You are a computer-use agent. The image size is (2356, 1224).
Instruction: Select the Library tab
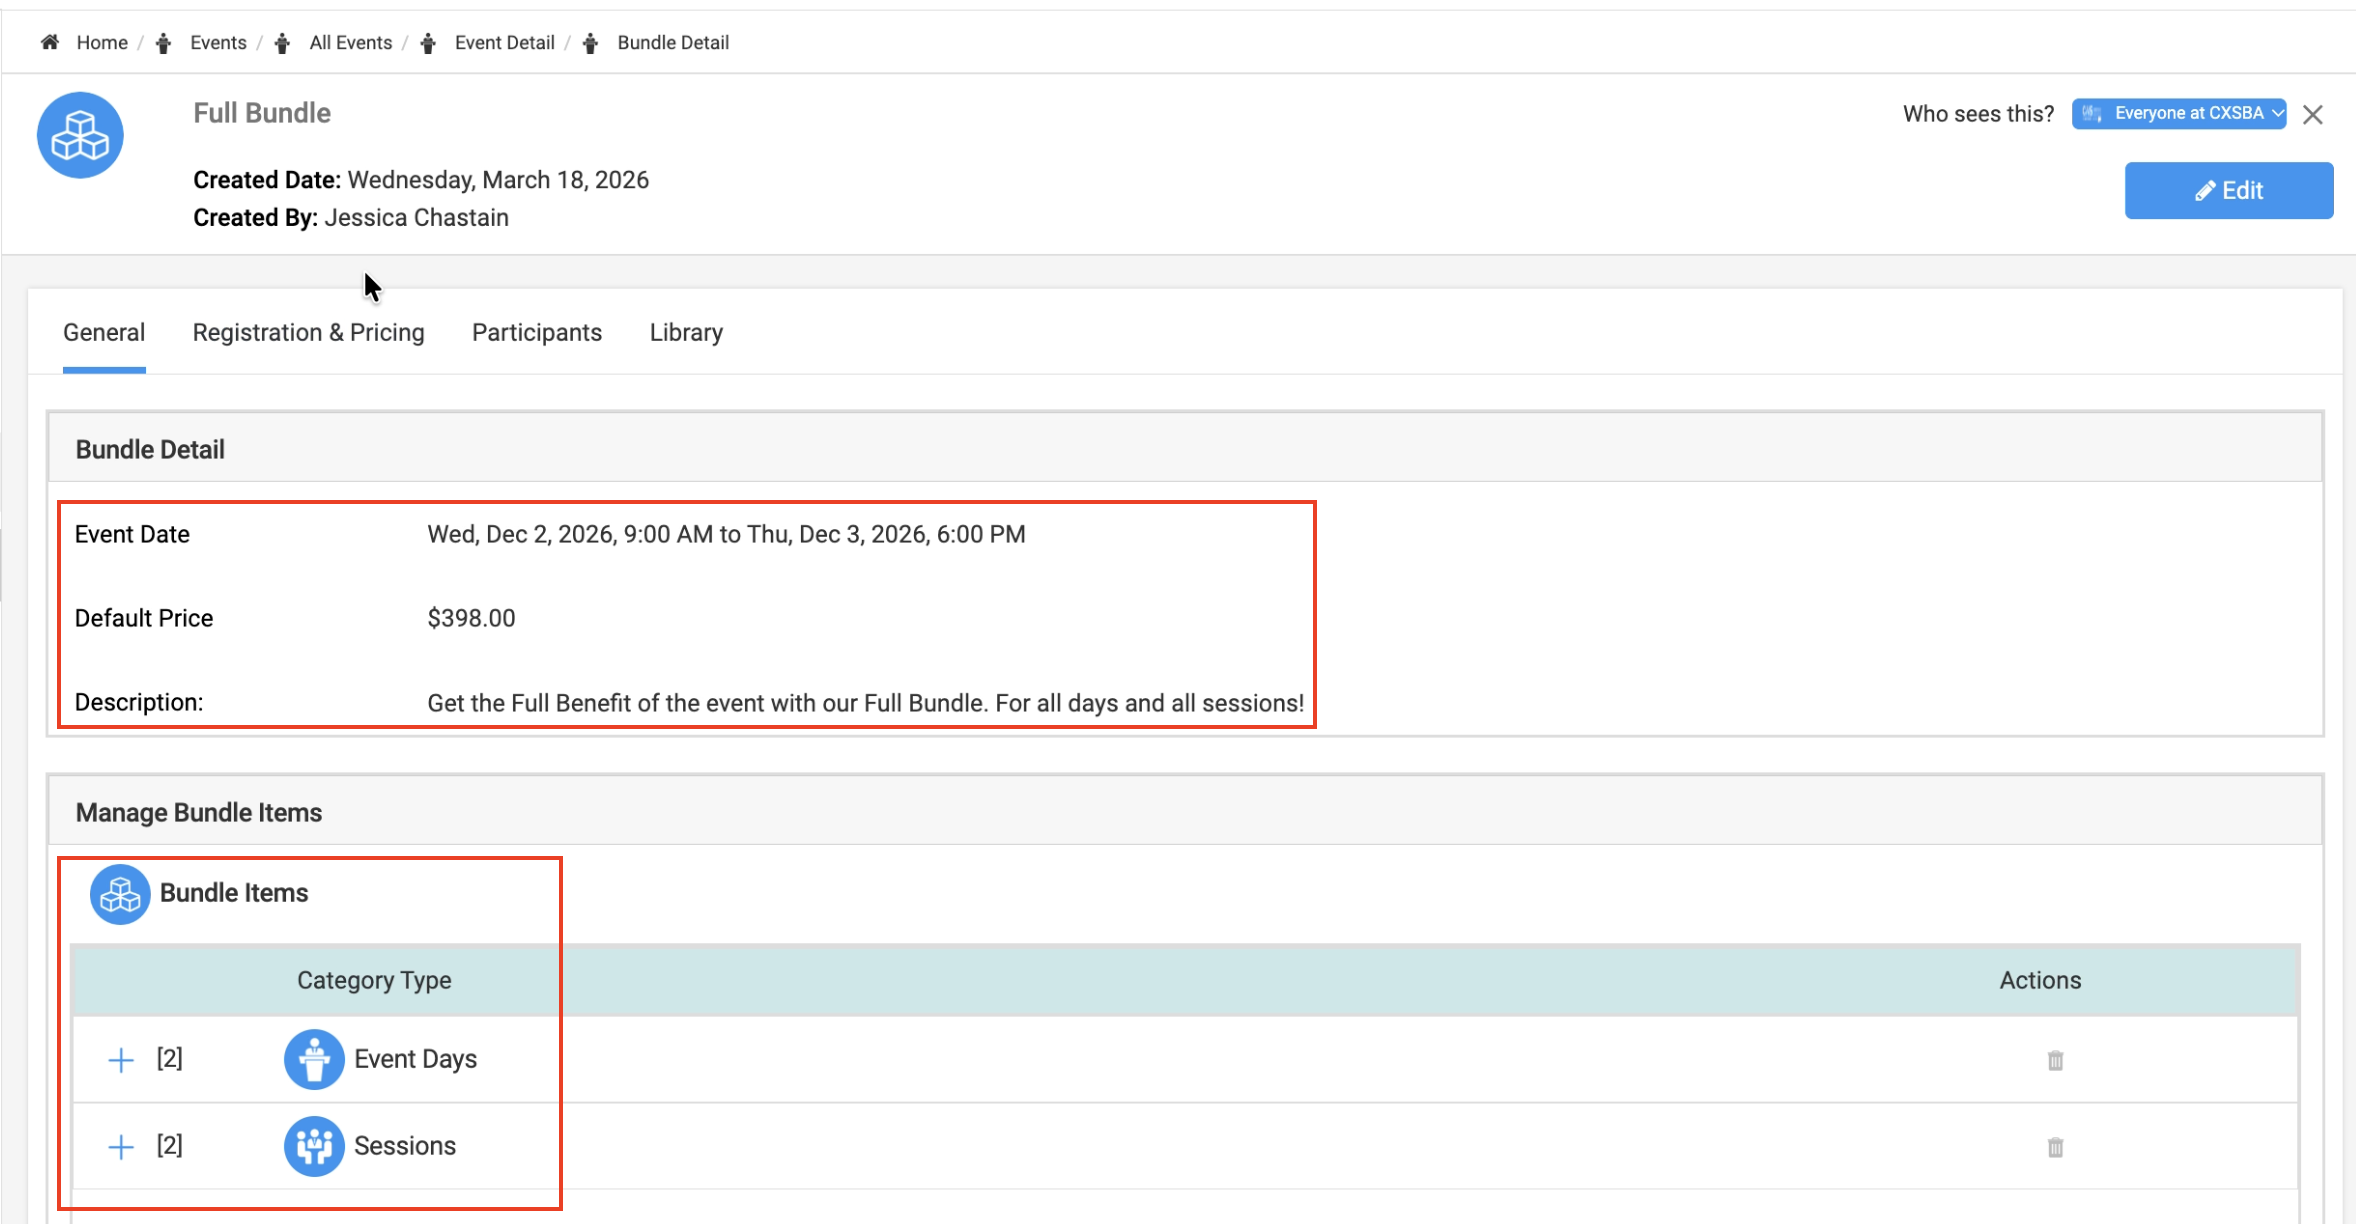[x=686, y=333]
